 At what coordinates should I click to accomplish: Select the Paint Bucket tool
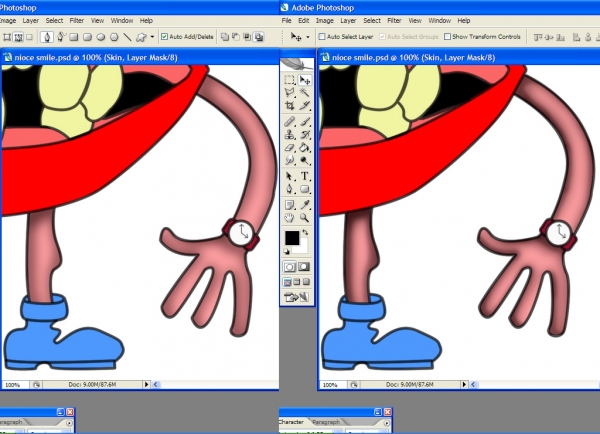tap(305, 147)
